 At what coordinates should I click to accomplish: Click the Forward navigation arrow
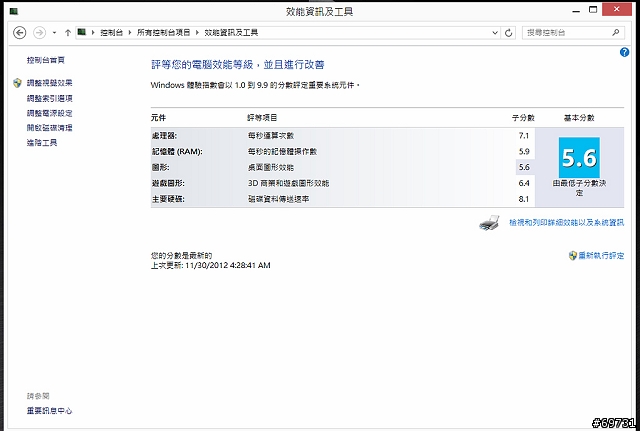click(39, 33)
